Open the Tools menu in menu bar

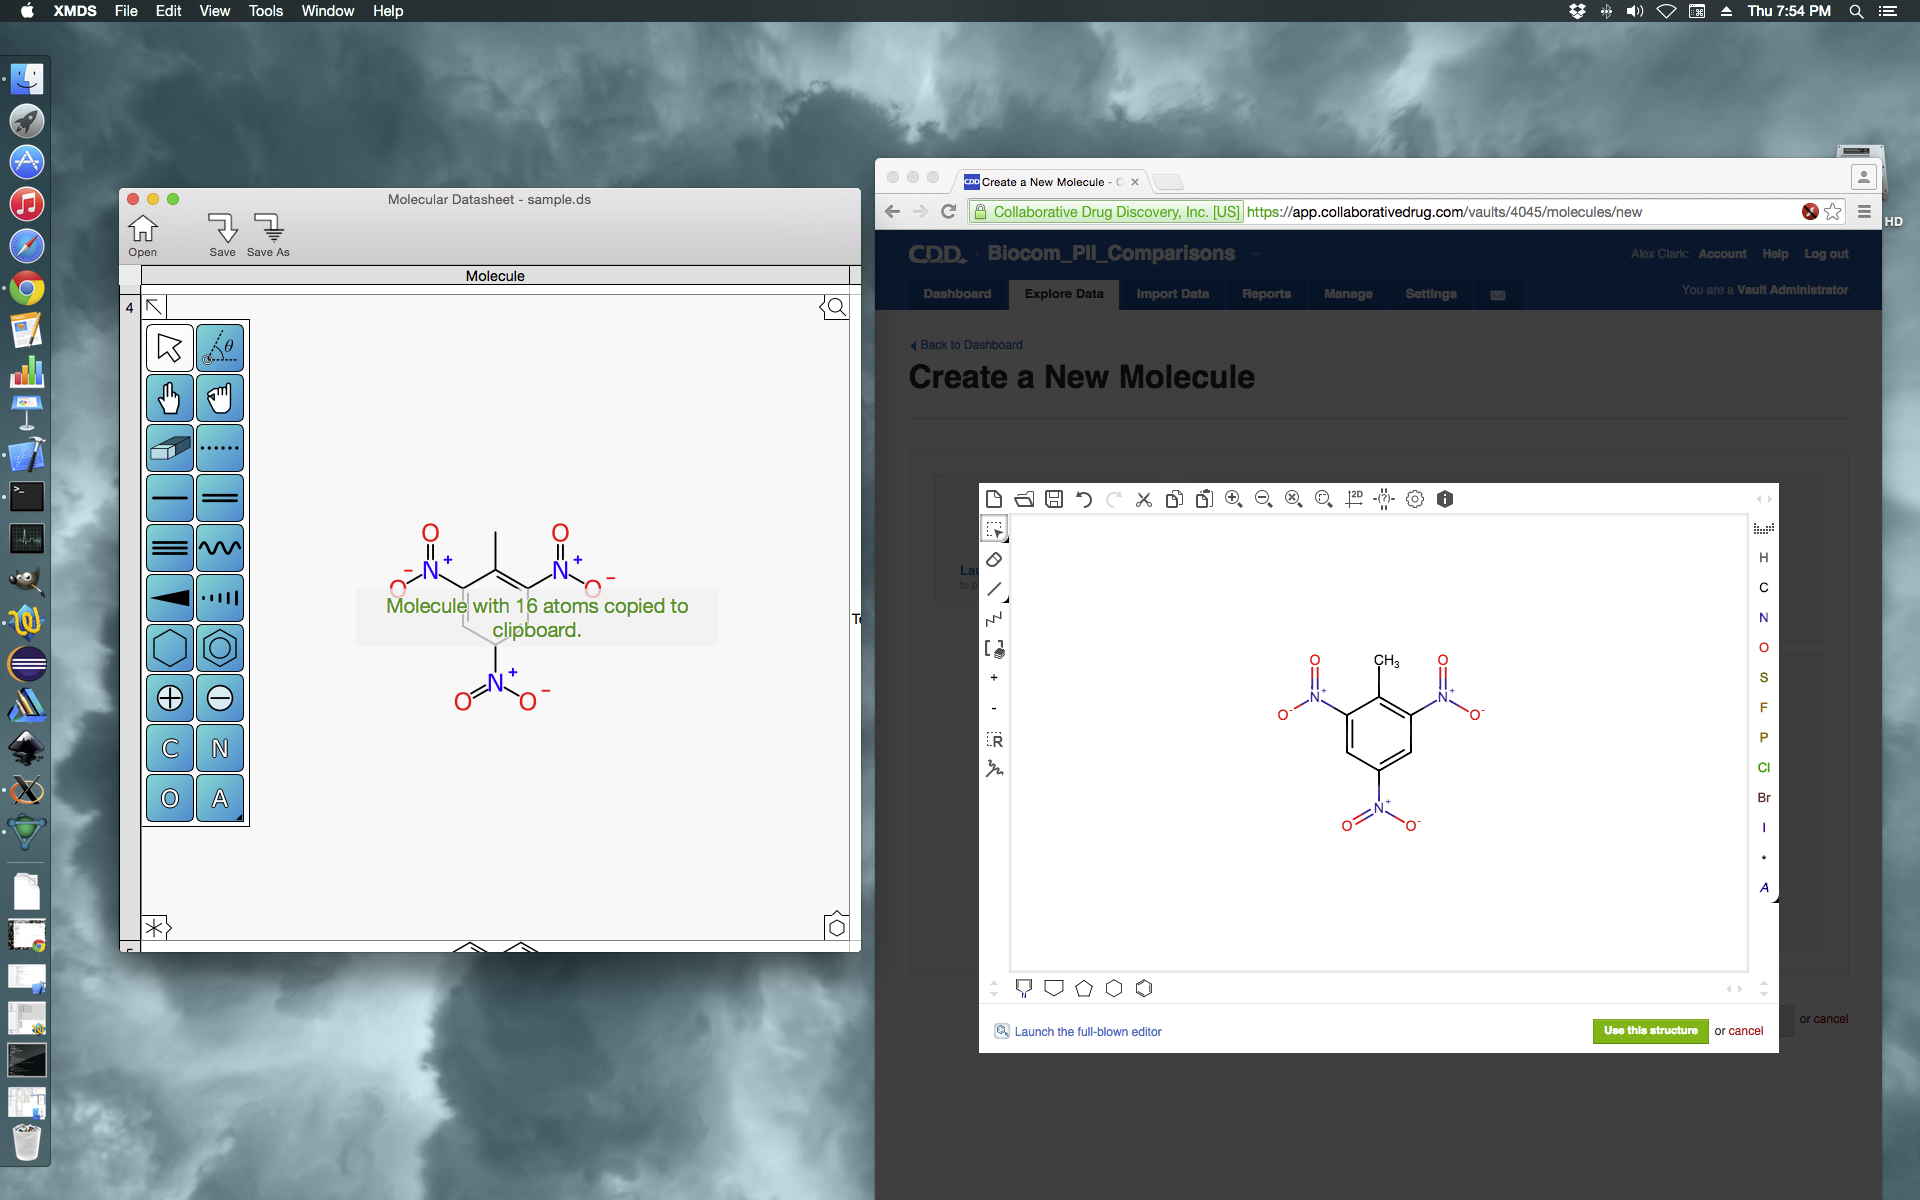(x=265, y=11)
